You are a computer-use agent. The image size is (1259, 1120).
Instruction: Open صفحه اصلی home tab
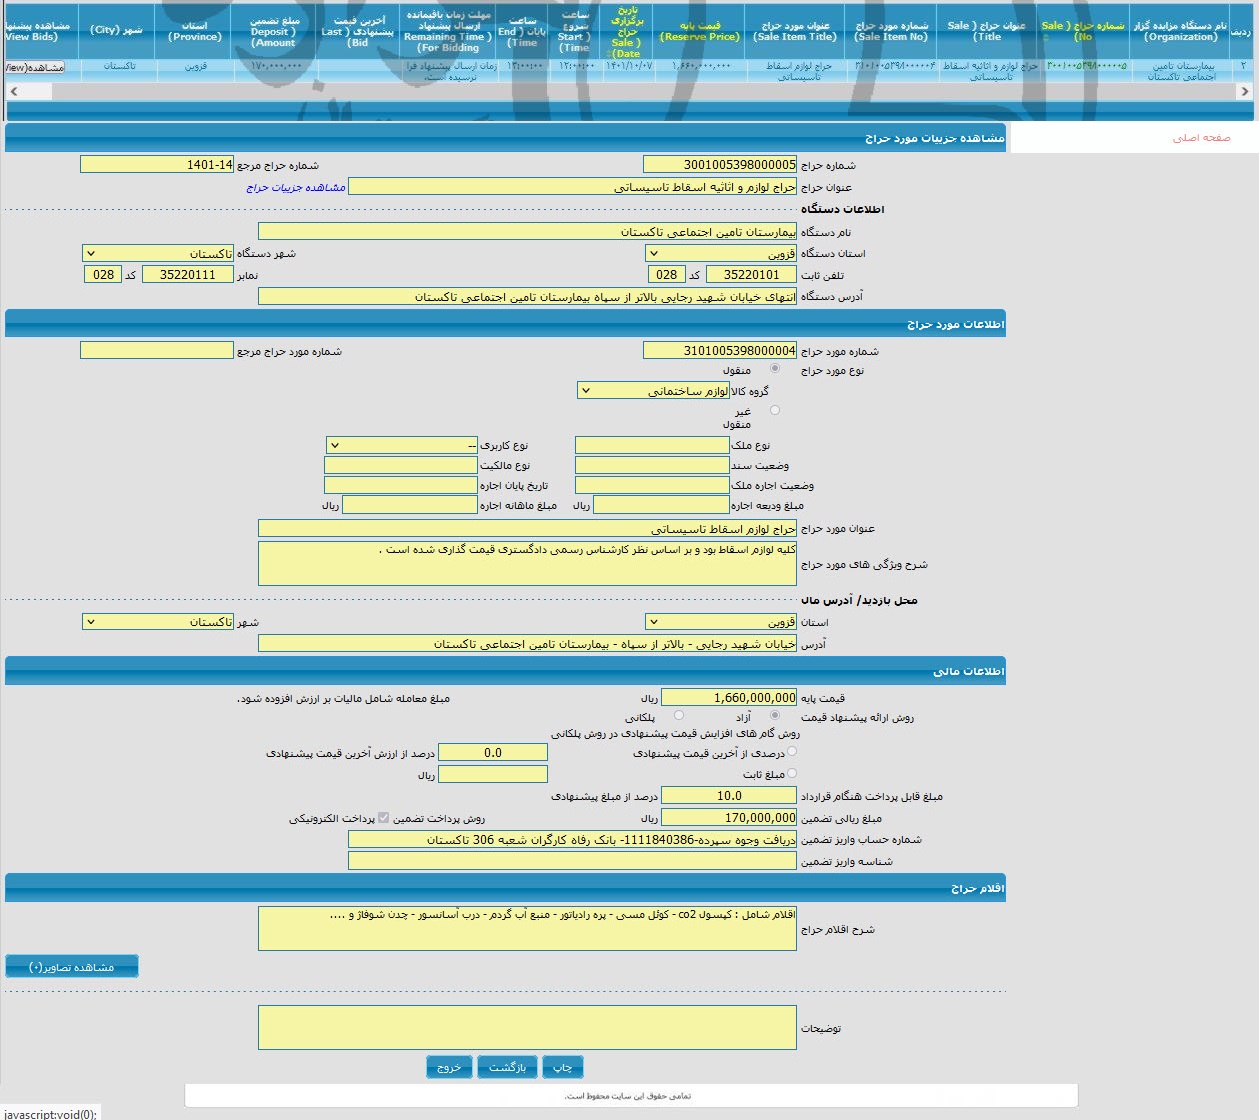[1201, 138]
